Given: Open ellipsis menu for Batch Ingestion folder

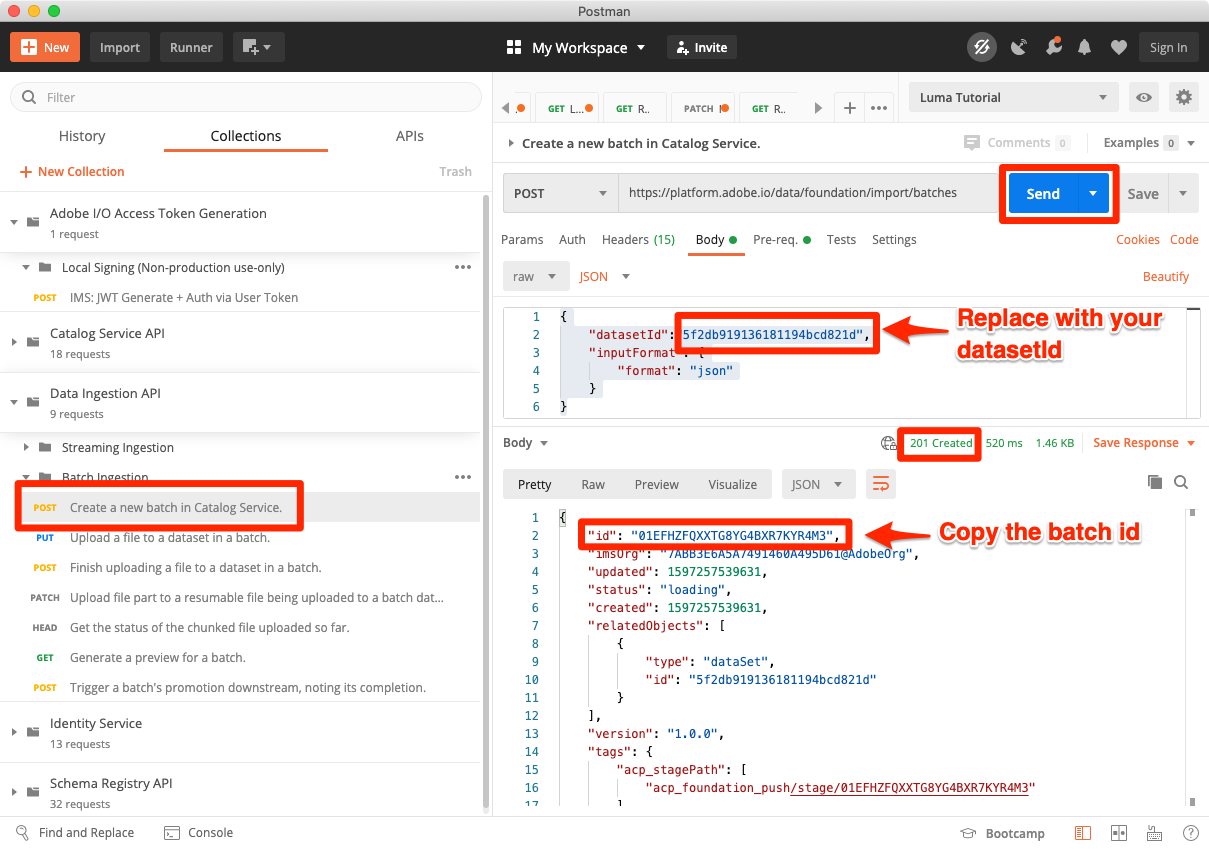Looking at the screenshot, I should click(463, 477).
